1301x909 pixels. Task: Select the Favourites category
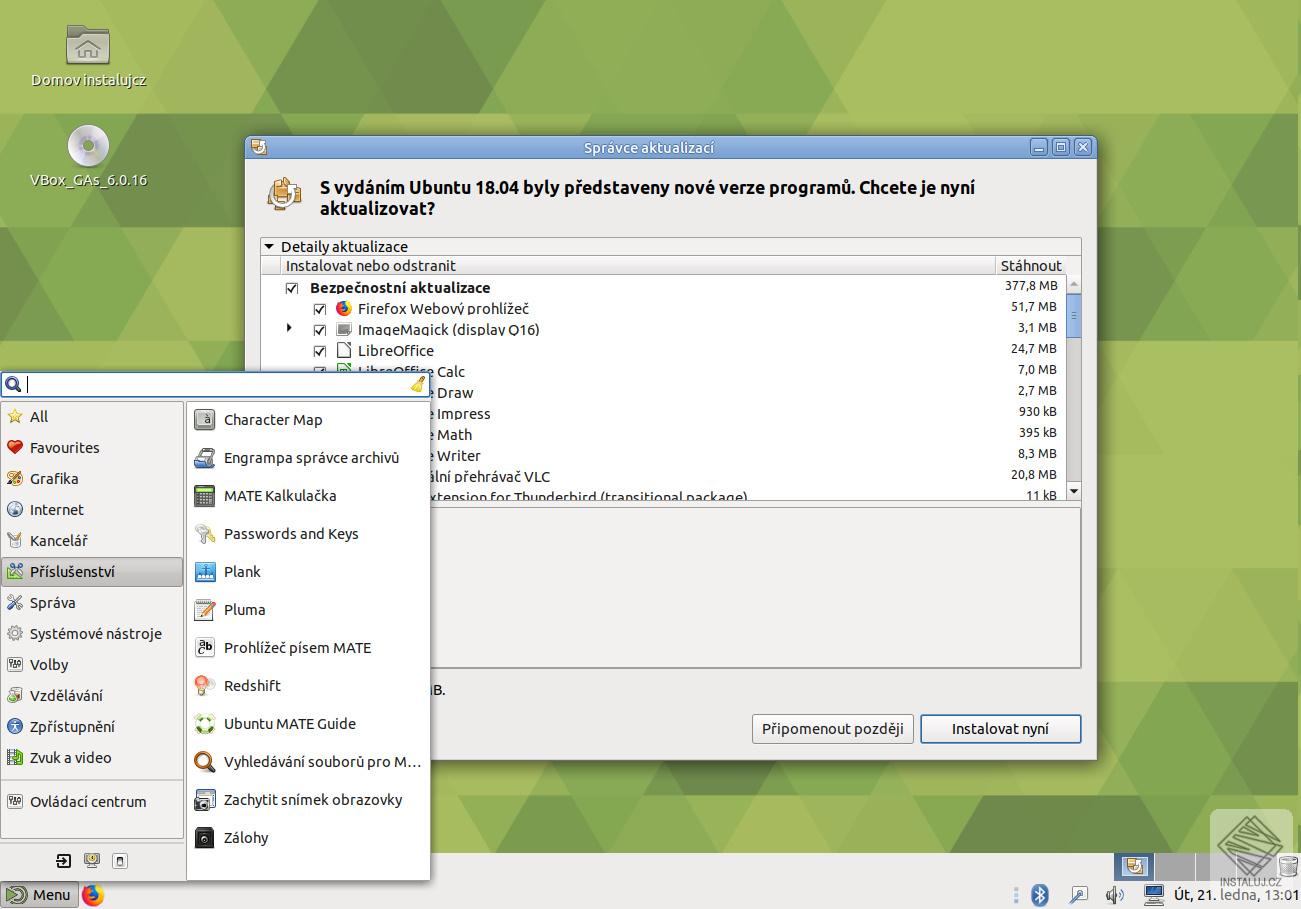(x=92, y=448)
